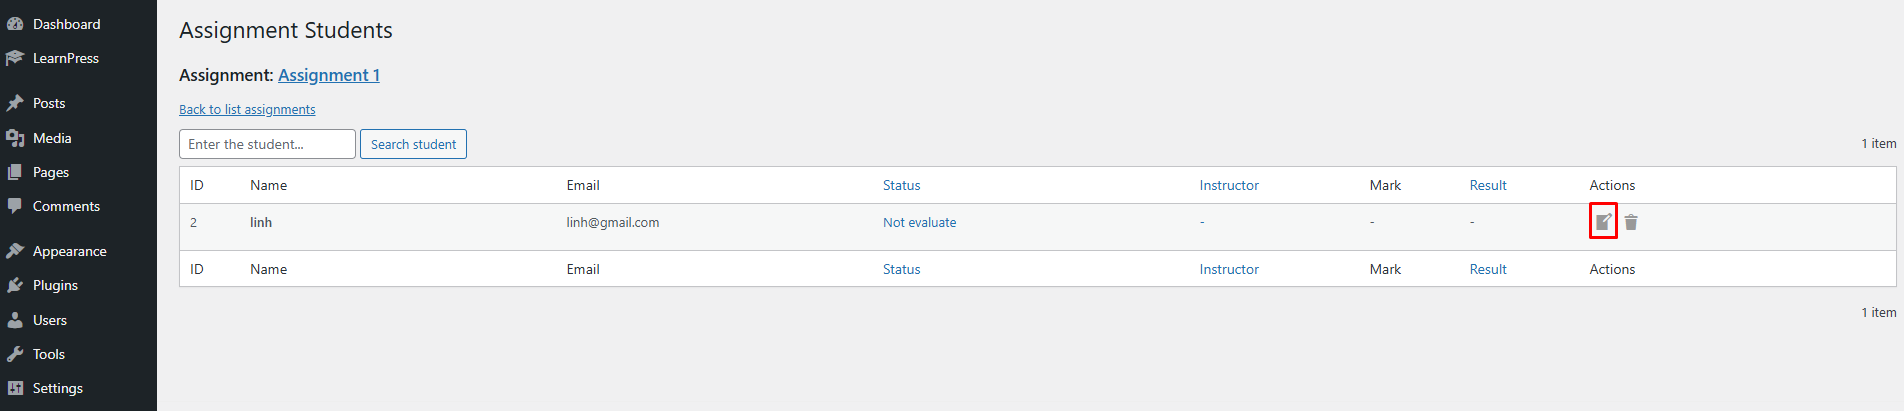This screenshot has width=1904, height=411.
Task: Go back to list assignments
Action: pos(247,110)
